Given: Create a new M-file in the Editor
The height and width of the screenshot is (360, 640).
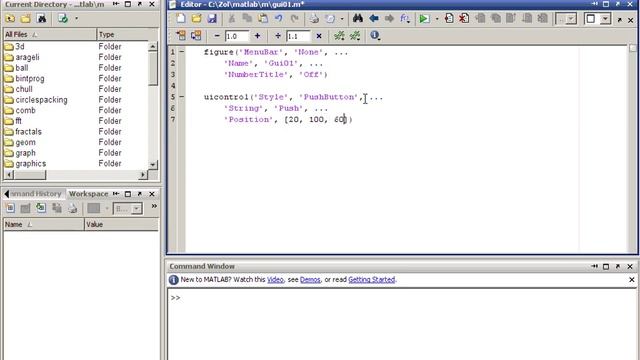Looking at the screenshot, I should [x=180, y=18].
